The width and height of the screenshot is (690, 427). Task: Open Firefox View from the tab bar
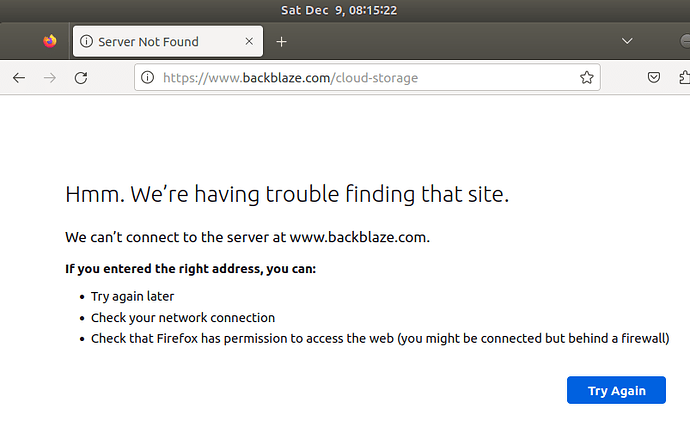click(x=50, y=41)
